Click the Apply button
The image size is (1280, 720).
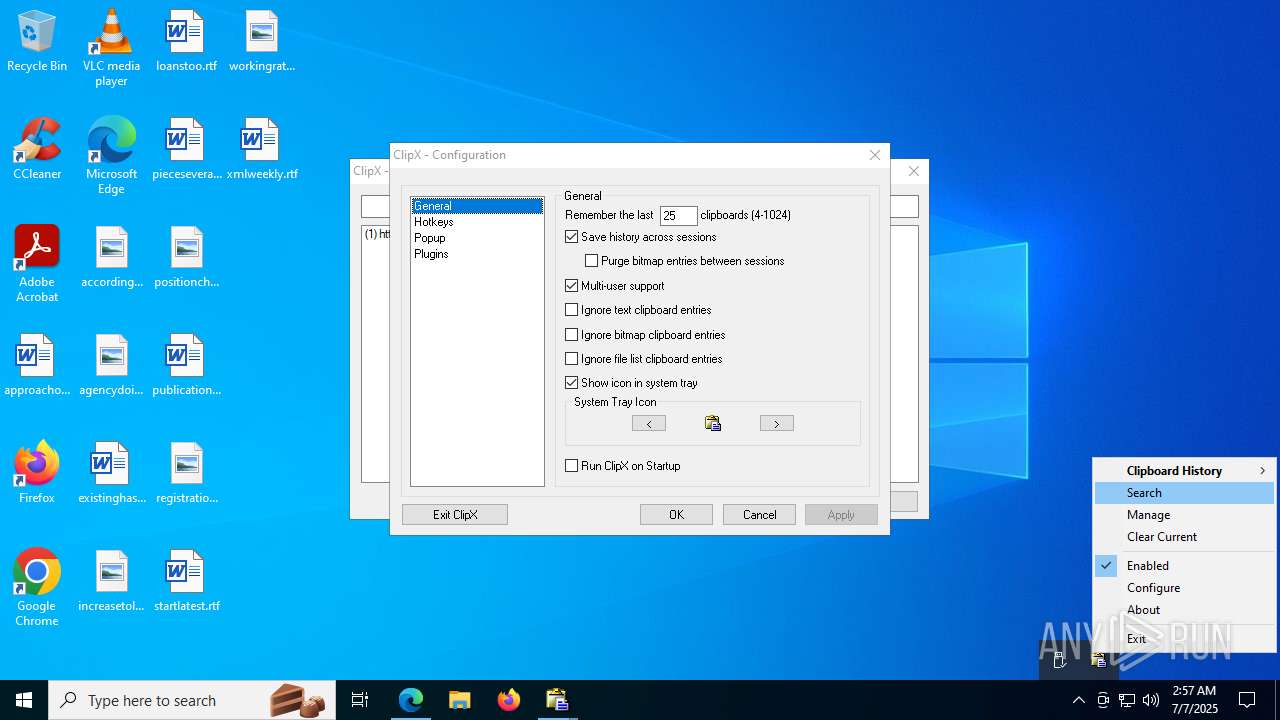click(841, 515)
